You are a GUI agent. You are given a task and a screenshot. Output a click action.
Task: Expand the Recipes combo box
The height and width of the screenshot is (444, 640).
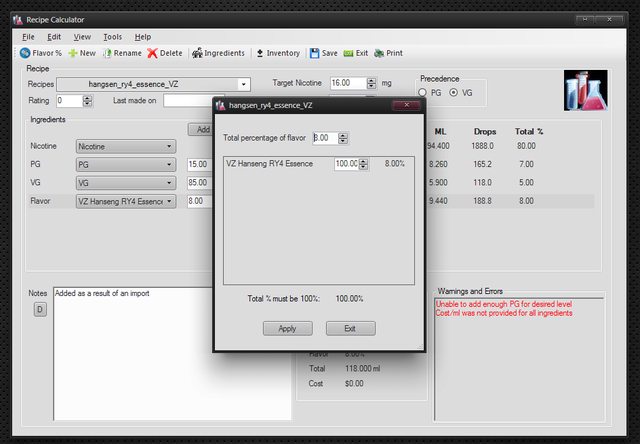tap(244, 85)
